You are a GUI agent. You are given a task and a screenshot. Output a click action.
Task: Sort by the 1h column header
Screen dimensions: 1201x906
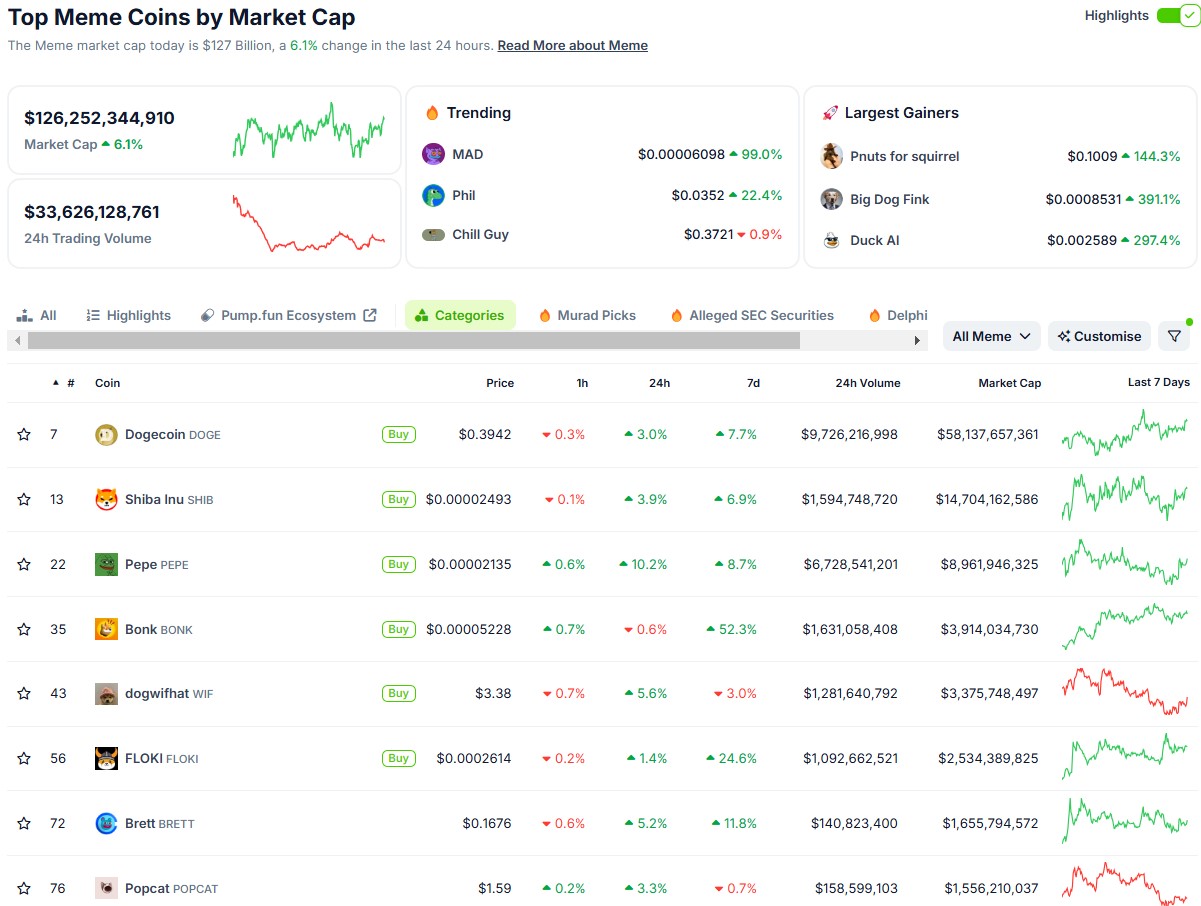pos(582,383)
